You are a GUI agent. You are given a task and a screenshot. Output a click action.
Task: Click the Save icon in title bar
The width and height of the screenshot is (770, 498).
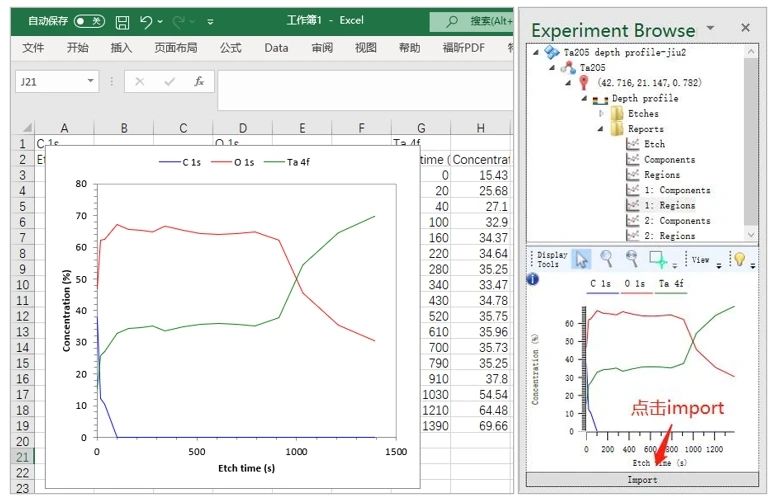[122, 21]
